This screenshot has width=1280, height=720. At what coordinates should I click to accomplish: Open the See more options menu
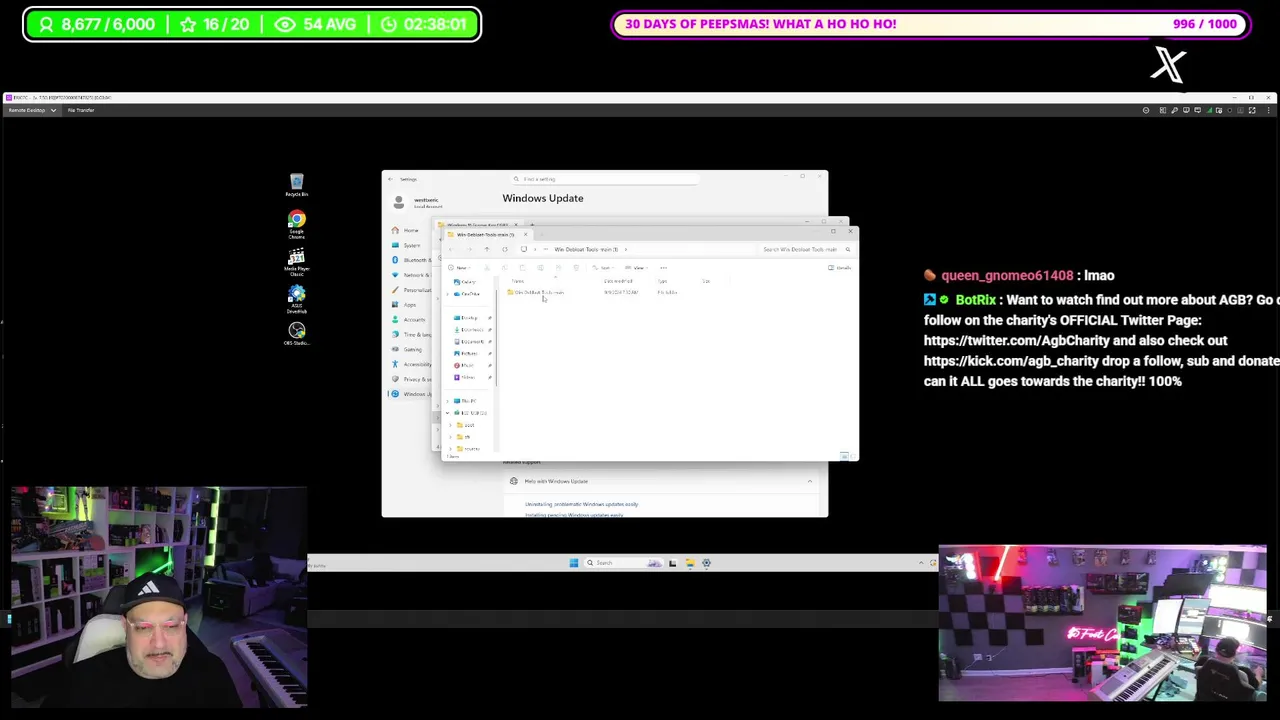pos(663,268)
